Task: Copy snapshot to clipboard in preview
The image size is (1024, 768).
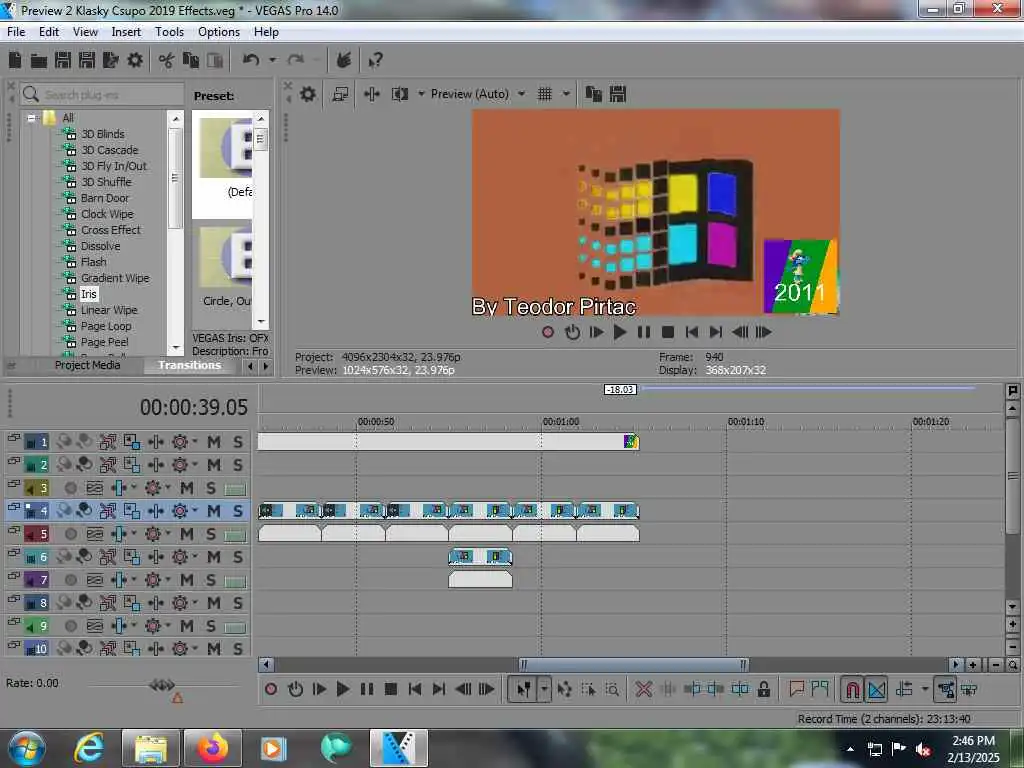Action: click(x=594, y=94)
